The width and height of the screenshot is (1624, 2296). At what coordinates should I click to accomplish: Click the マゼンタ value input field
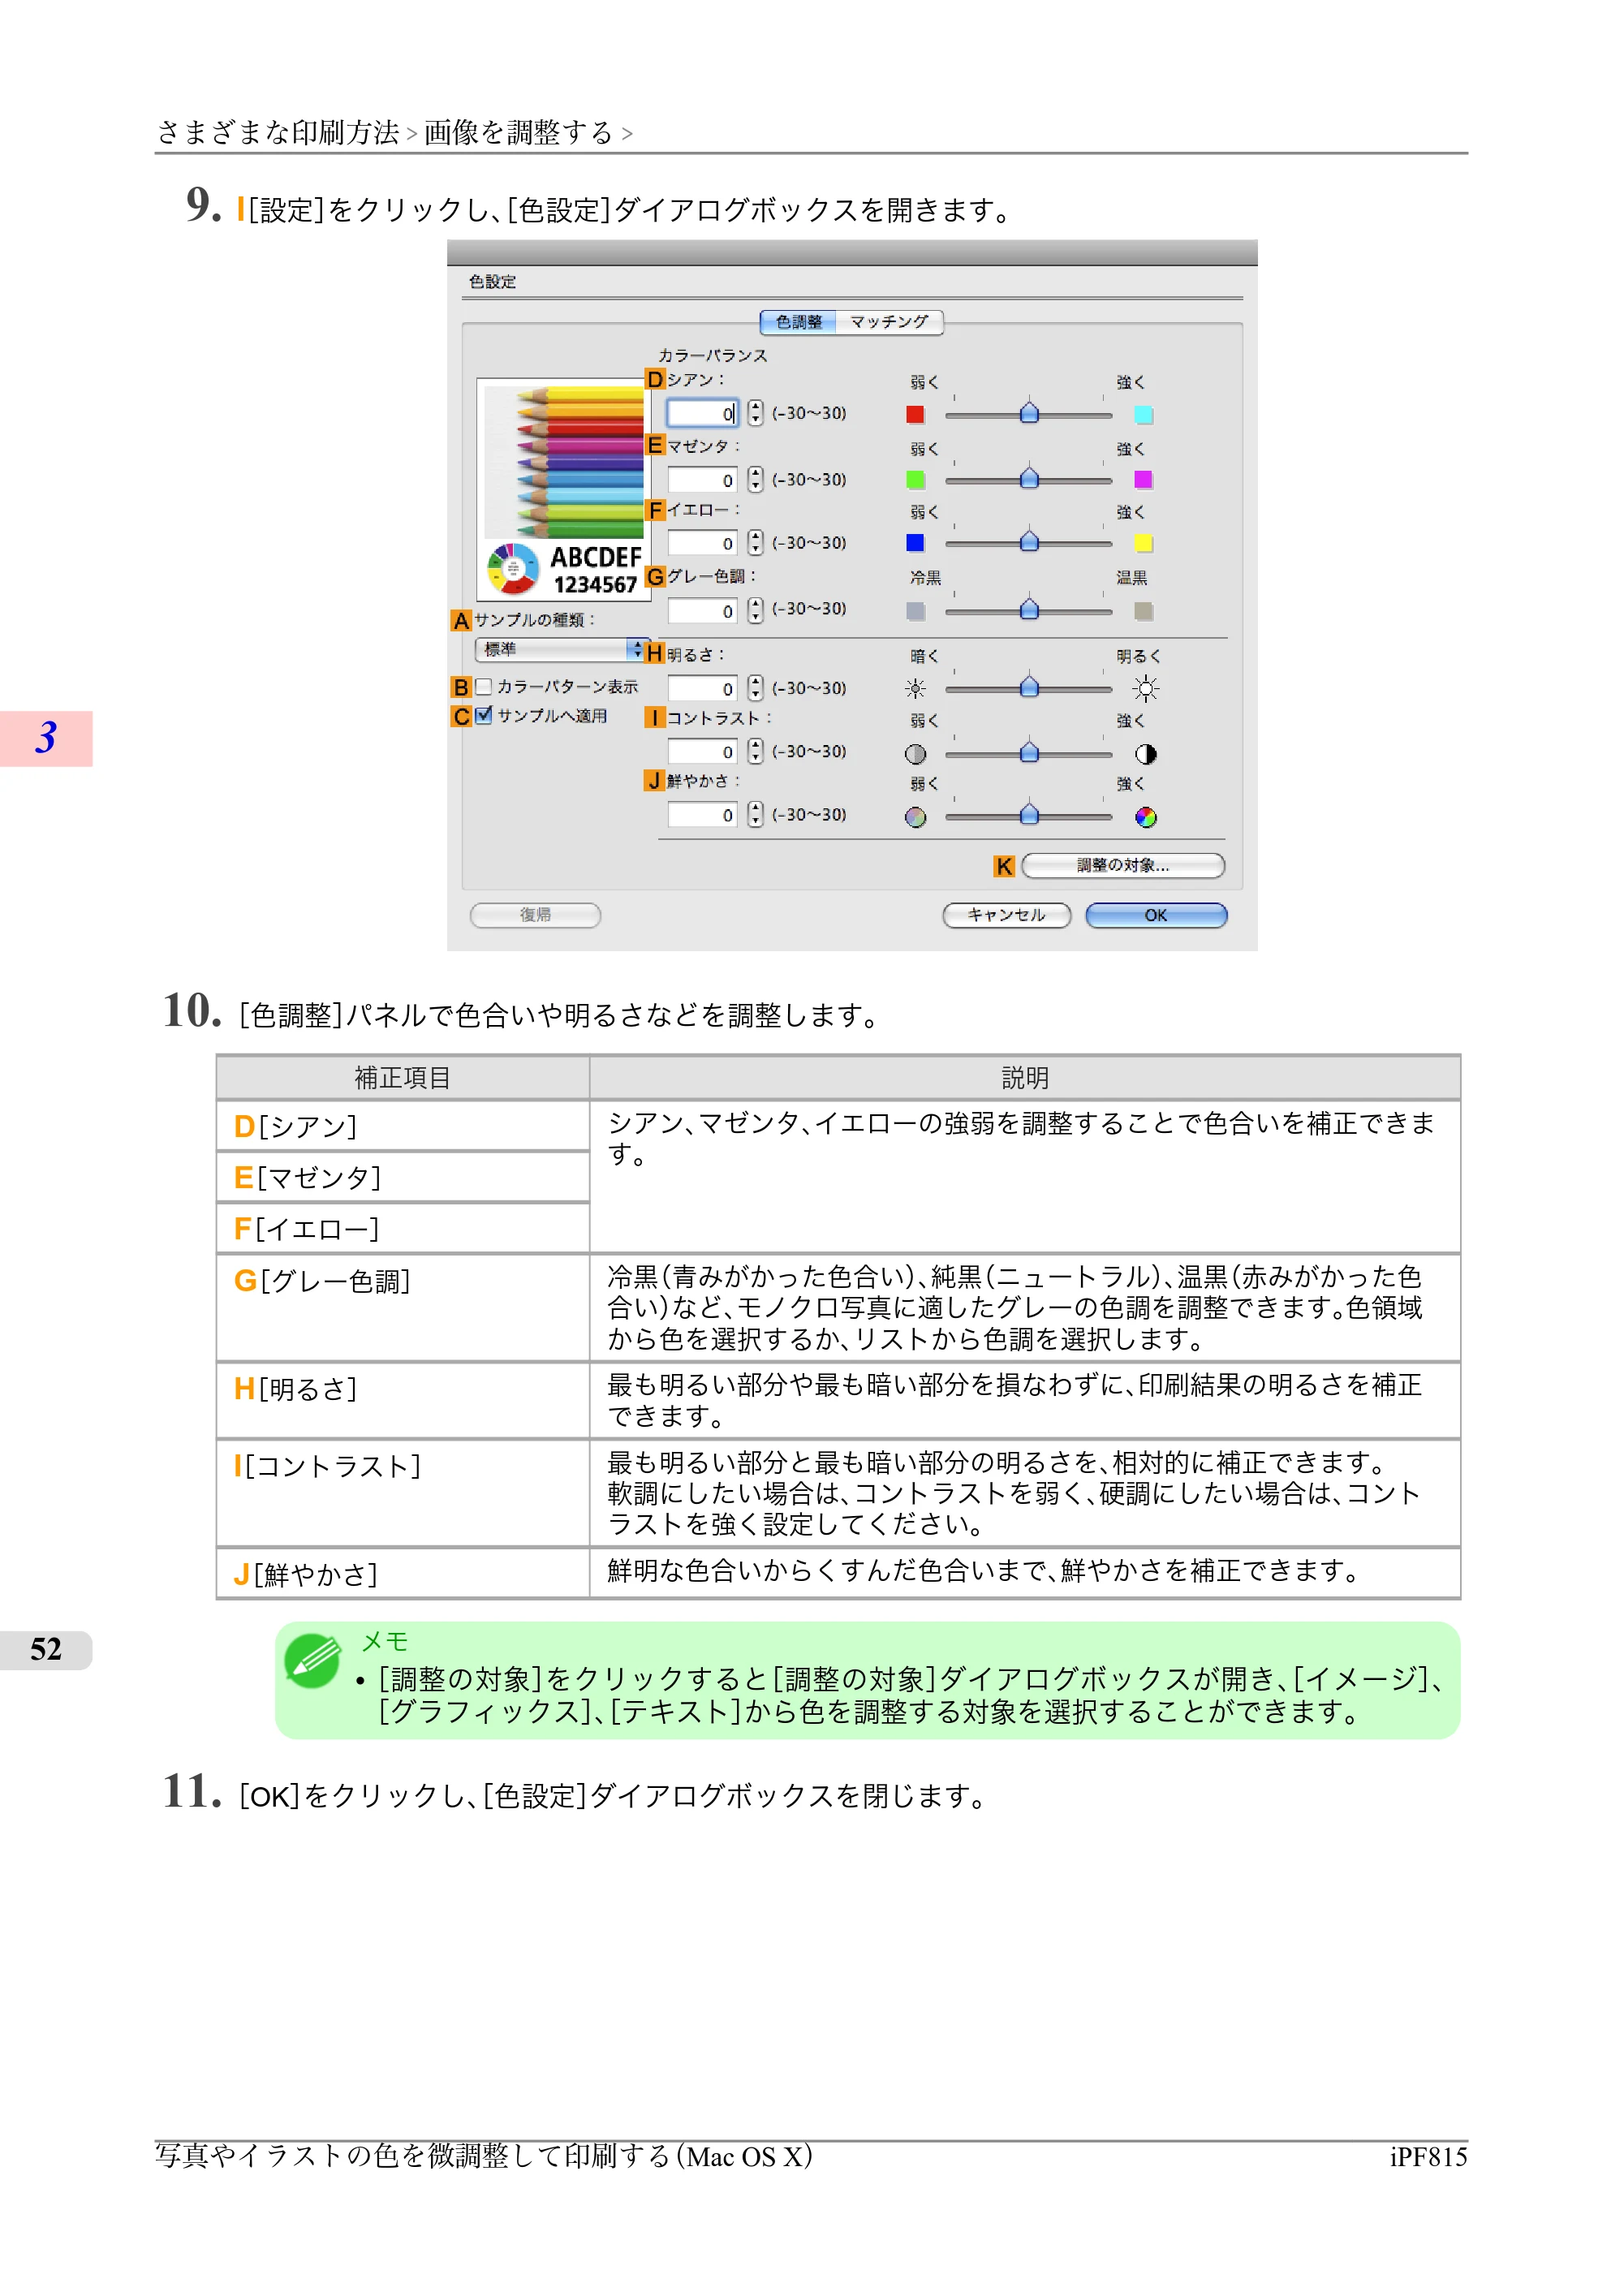702,480
